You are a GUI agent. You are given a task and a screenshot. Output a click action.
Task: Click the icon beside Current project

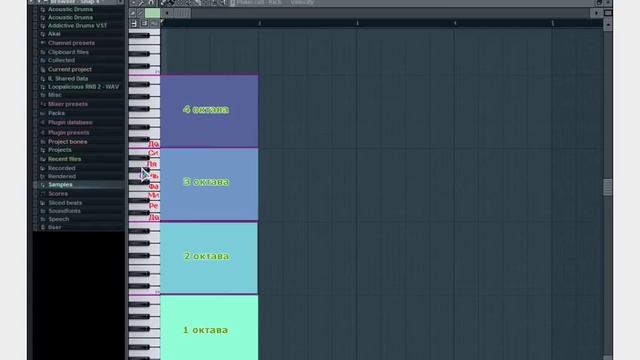coord(42,69)
